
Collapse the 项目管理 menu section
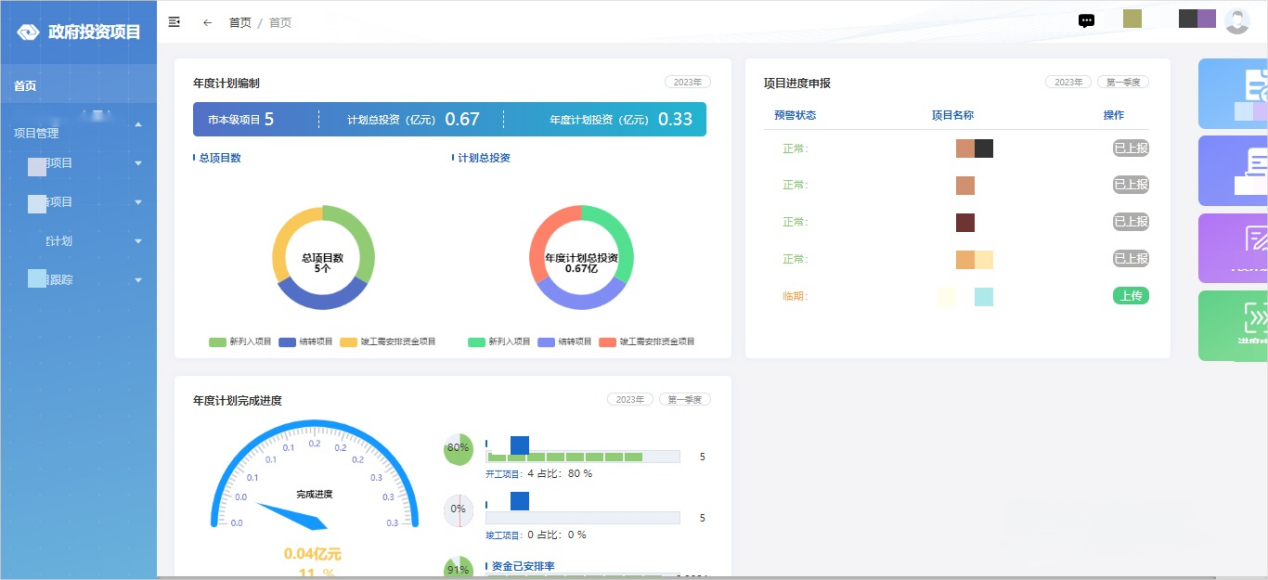[138, 123]
